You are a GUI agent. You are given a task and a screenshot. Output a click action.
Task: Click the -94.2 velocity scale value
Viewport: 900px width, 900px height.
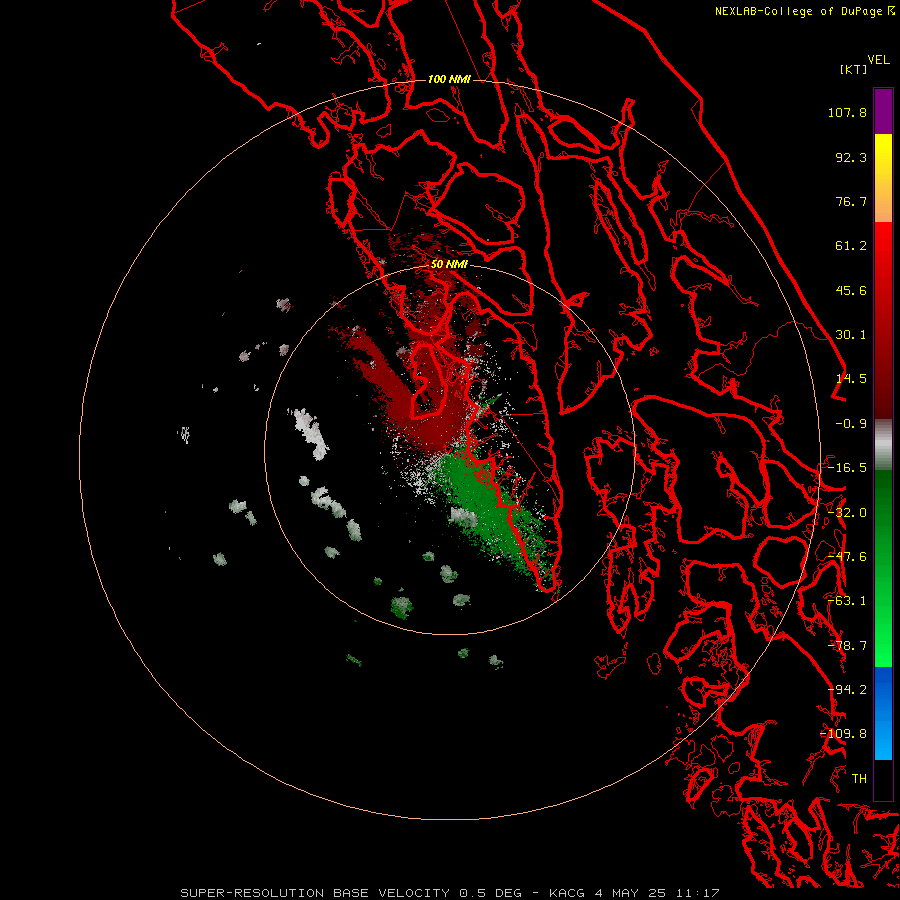(x=847, y=690)
